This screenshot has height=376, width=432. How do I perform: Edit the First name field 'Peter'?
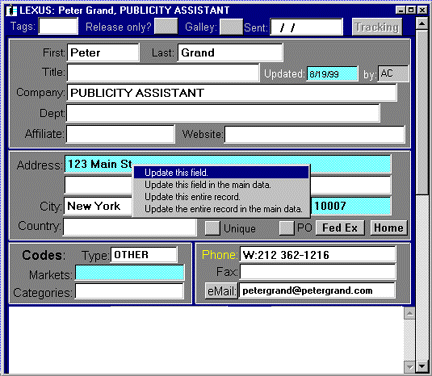coord(103,53)
